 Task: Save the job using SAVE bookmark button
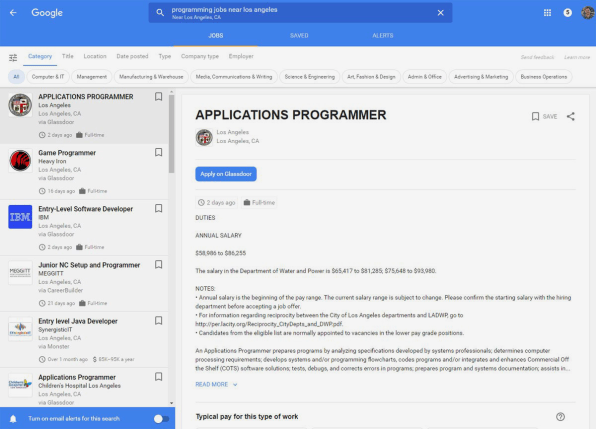544,116
